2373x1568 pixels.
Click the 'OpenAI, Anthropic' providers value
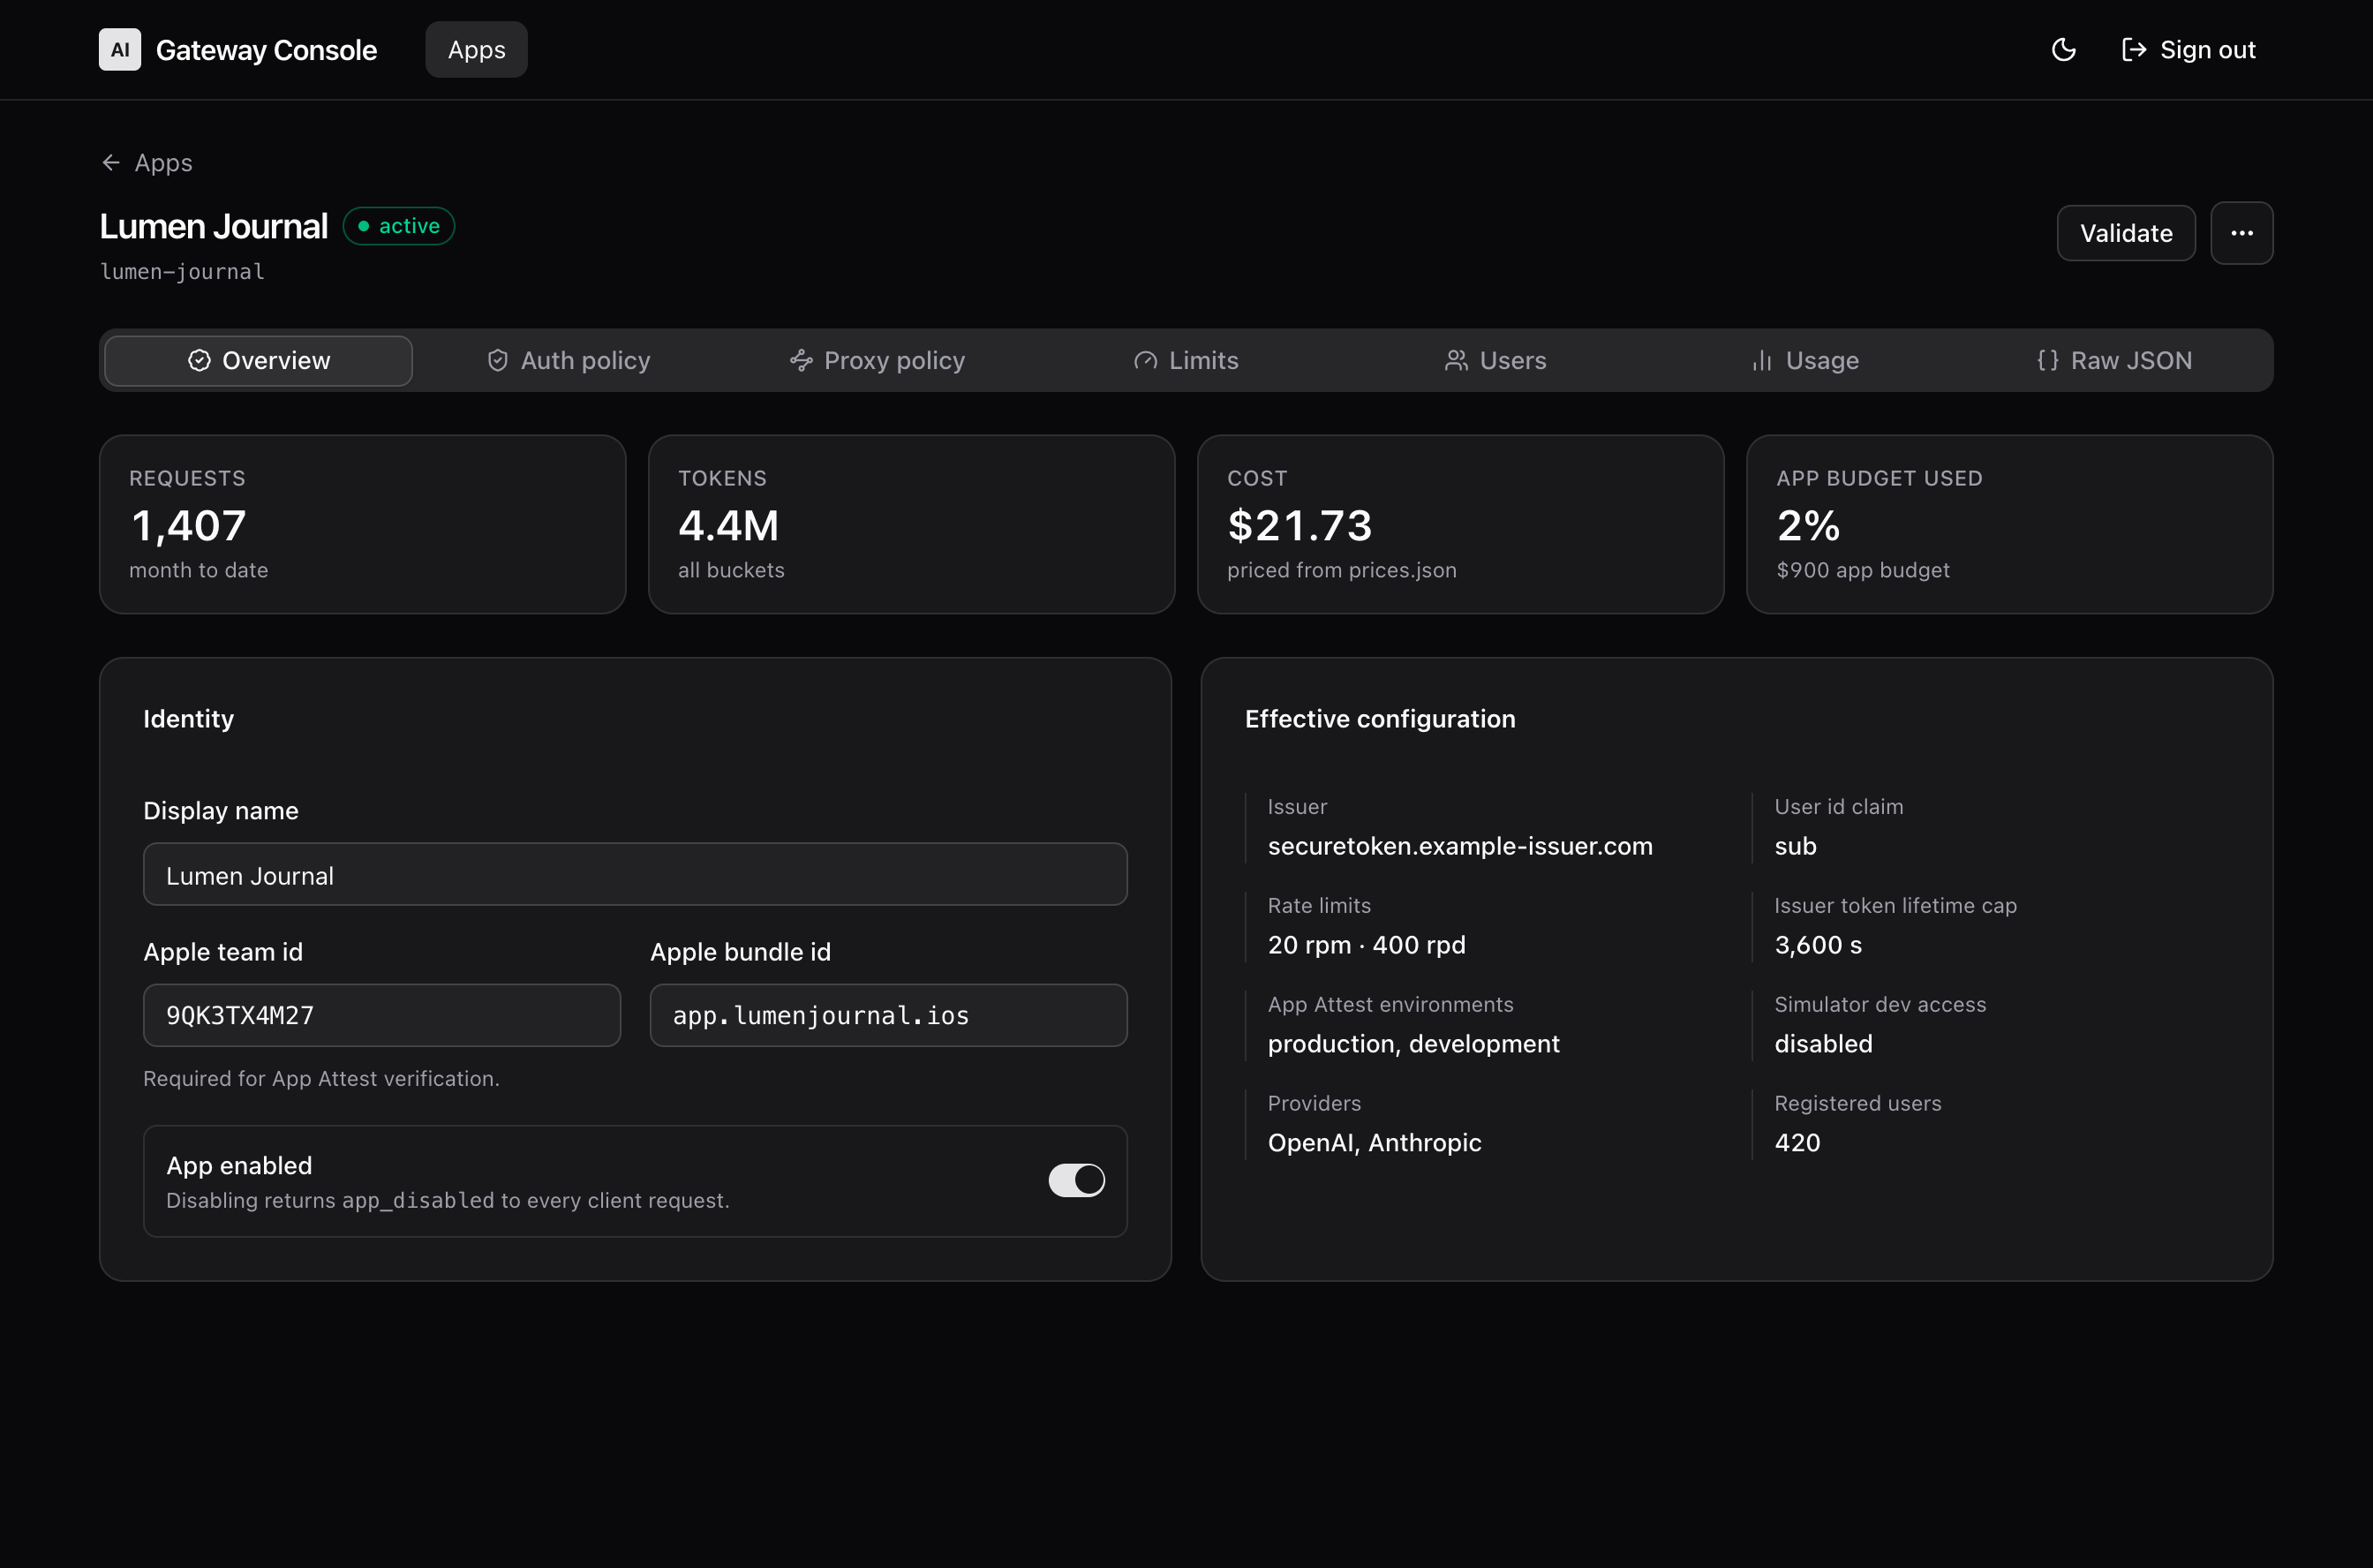point(1374,1143)
